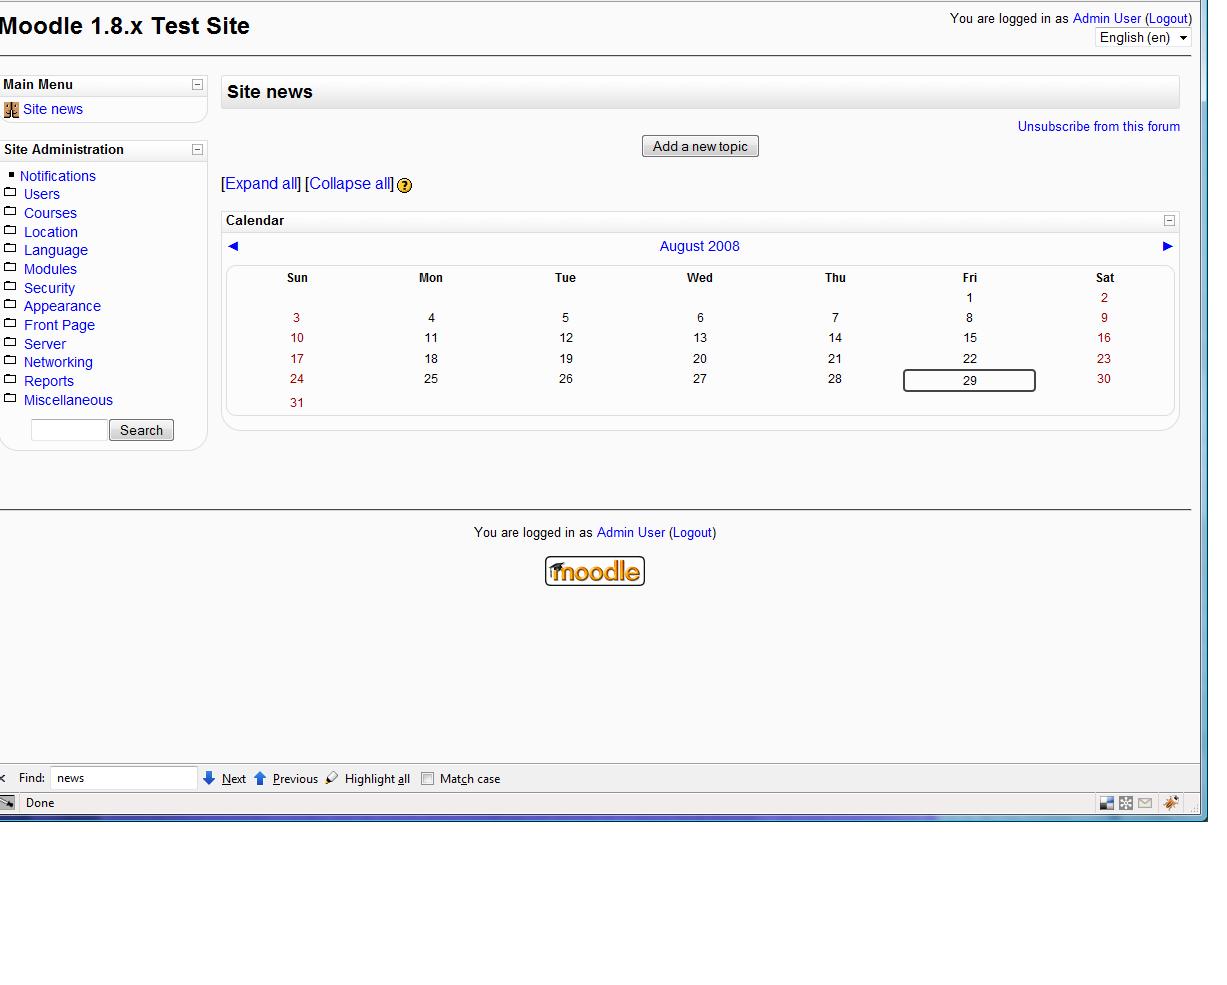
Task: Click the Expand all link
Action: [x=261, y=184]
